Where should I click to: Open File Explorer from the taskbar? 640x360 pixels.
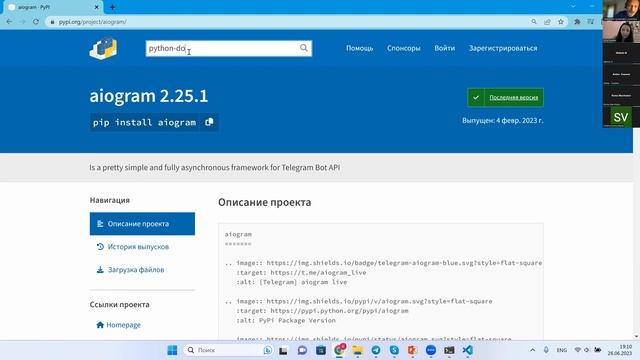(x=358, y=350)
